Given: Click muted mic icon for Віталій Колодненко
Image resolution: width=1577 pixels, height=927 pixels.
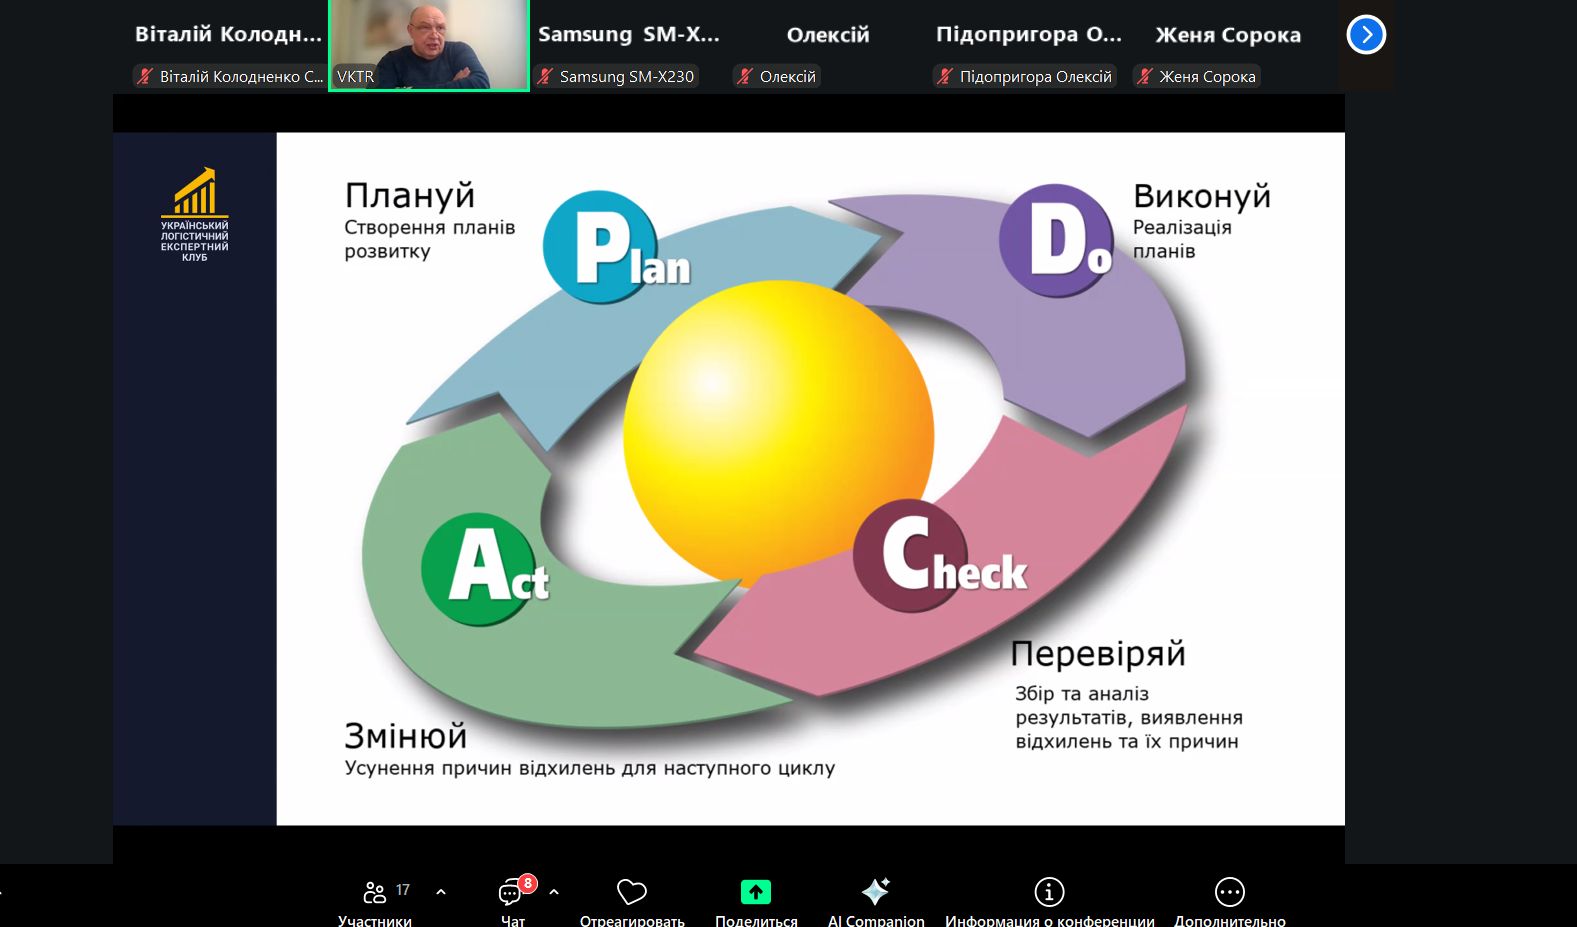Looking at the screenshot, I should (146, 77).
